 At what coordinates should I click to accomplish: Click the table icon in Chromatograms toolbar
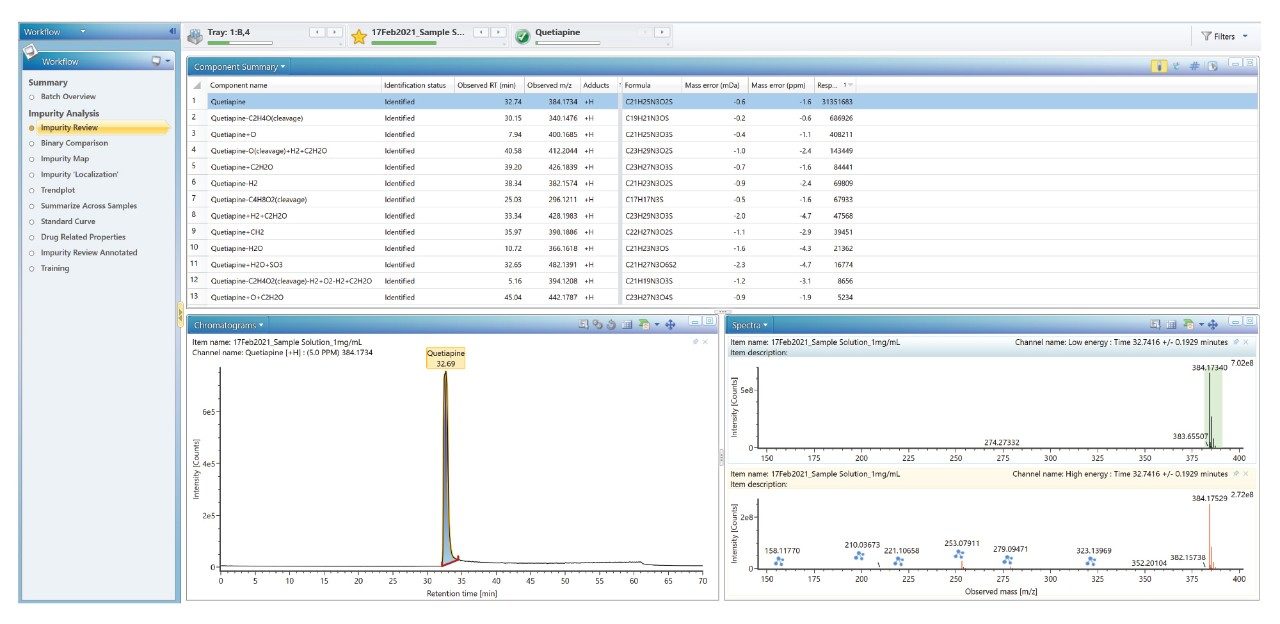627,325
